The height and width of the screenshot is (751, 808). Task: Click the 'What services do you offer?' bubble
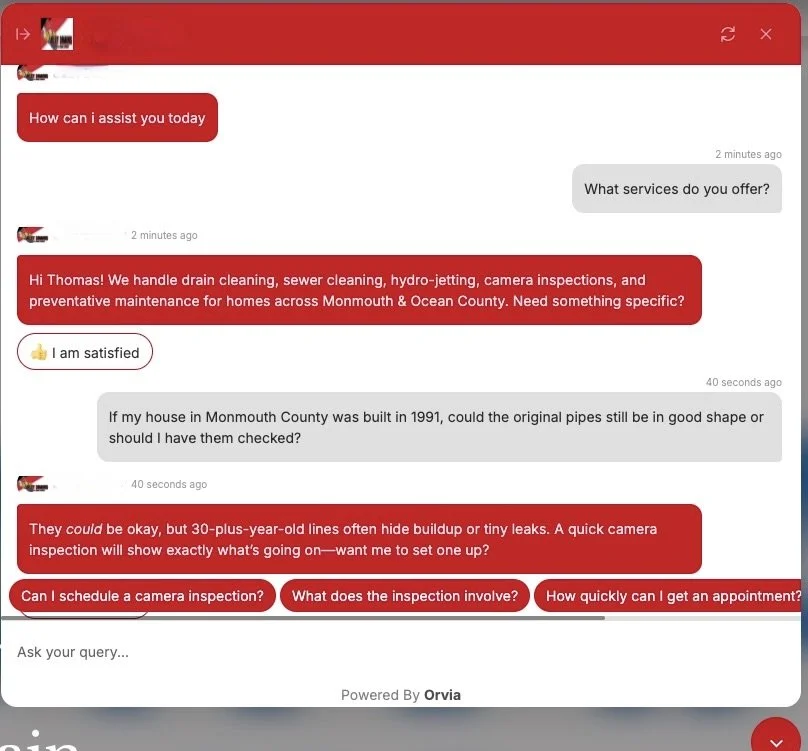pos(677,189)
